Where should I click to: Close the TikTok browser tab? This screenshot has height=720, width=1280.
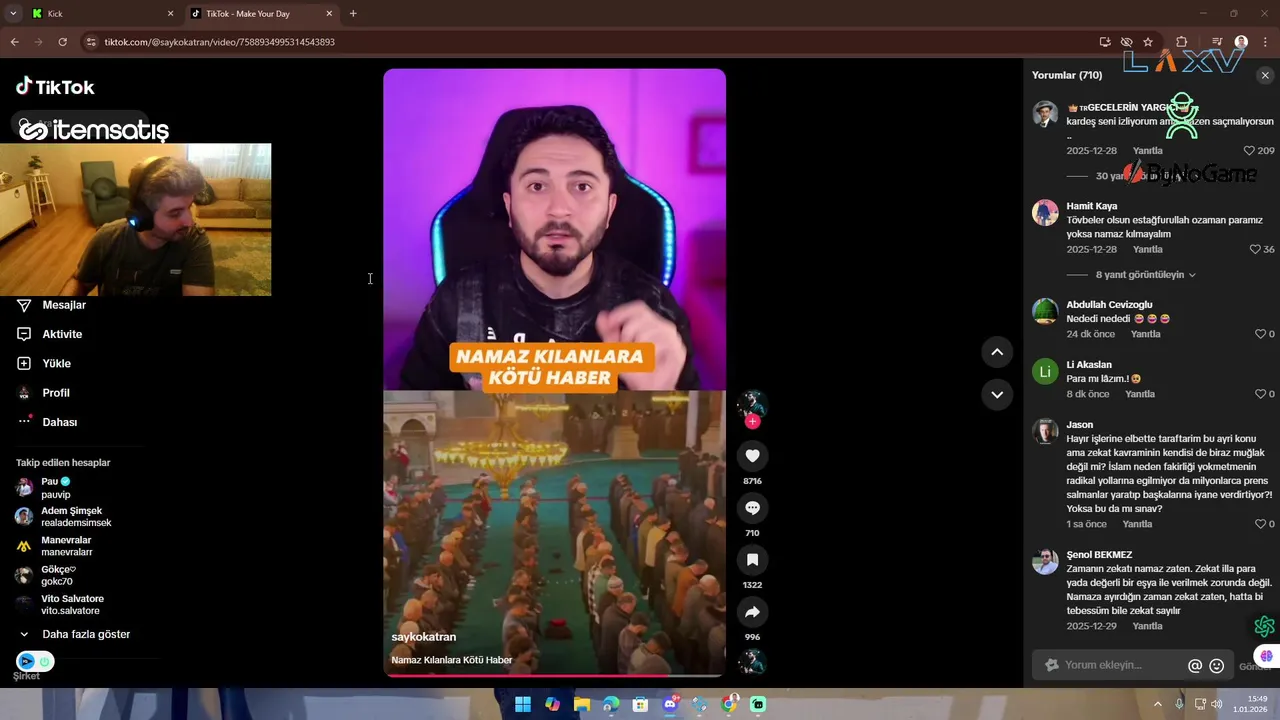click(330, 14)
